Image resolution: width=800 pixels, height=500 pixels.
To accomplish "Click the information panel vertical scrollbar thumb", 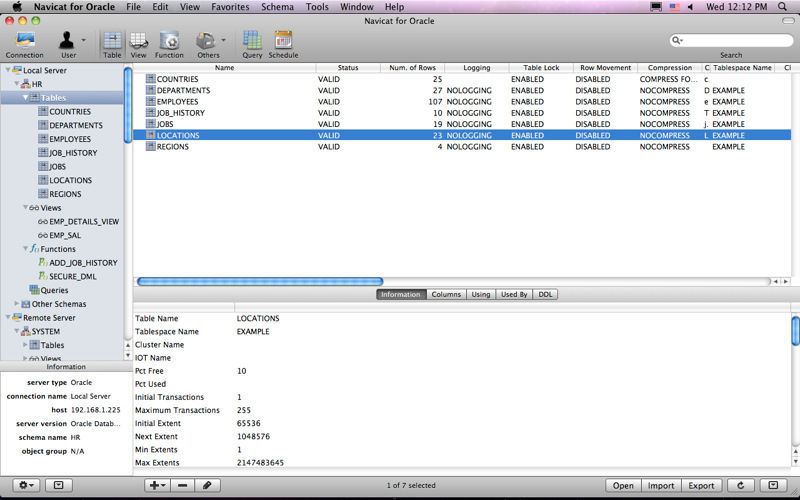I will click(795, 331).
